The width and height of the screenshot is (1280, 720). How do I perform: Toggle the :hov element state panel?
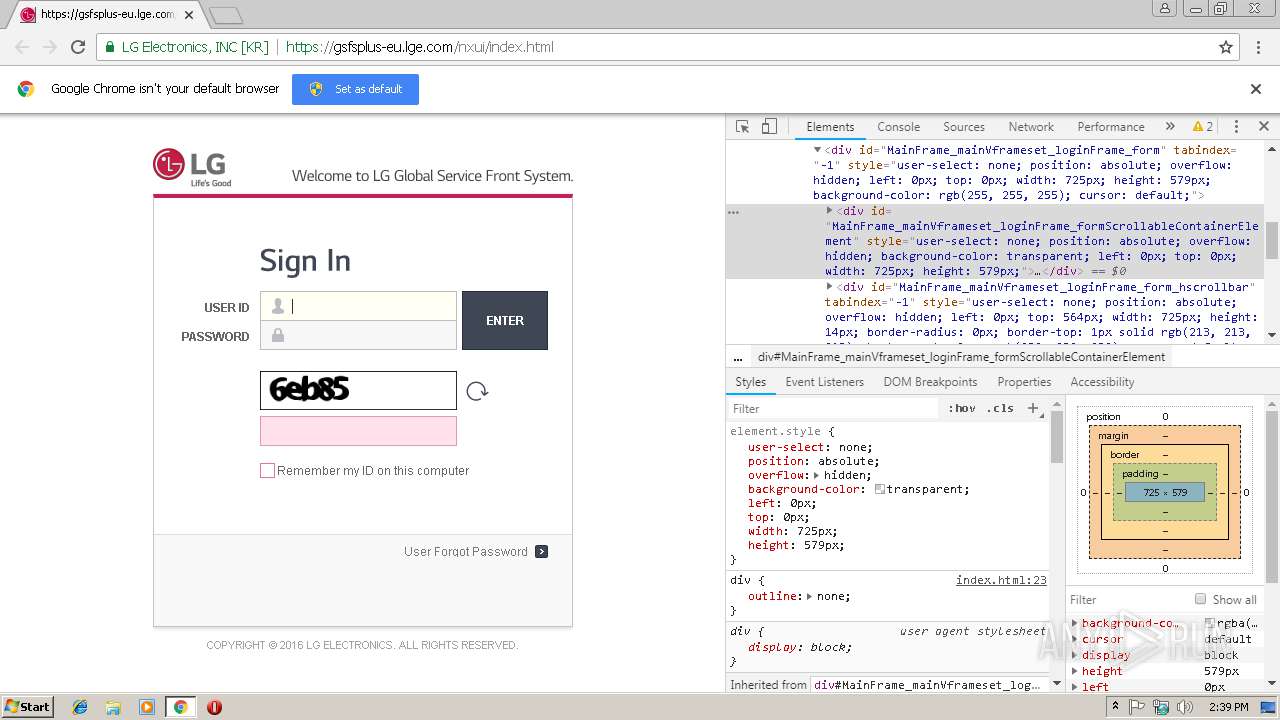(x=962, y=408)
